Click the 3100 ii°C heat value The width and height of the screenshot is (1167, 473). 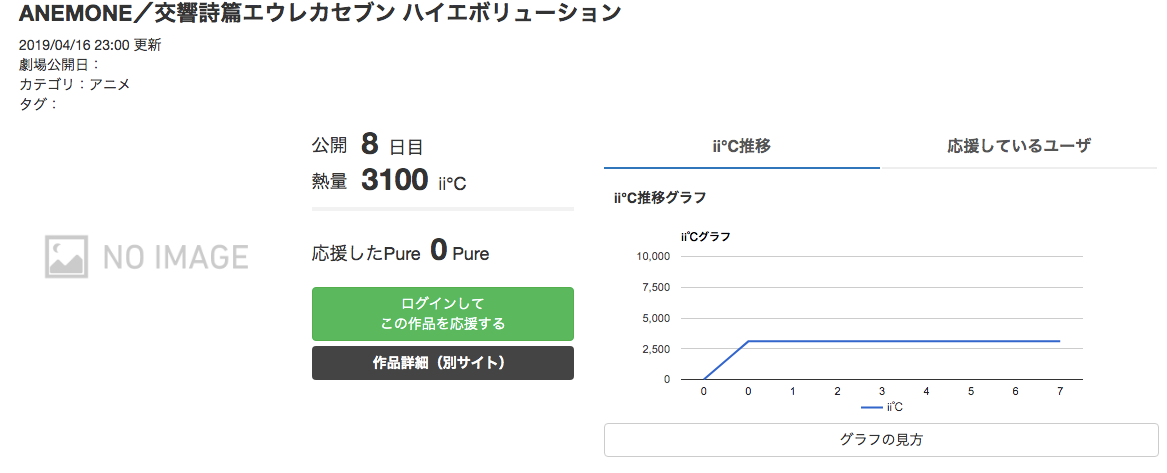(414, 180)
